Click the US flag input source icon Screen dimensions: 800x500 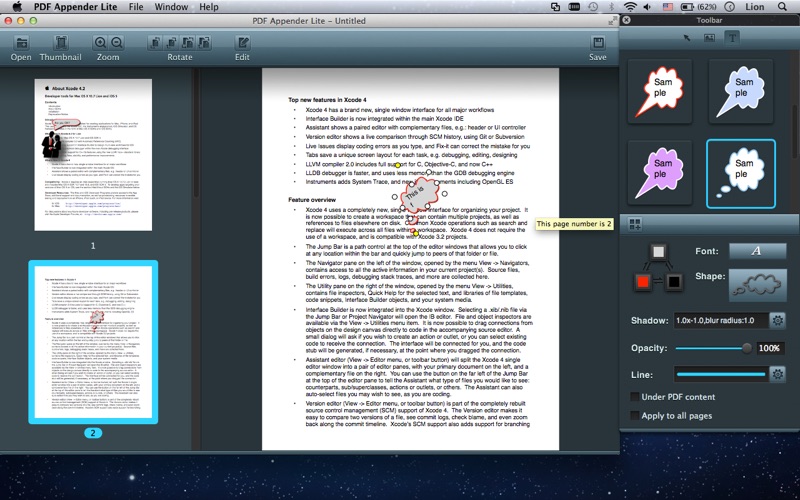point(668,7)
